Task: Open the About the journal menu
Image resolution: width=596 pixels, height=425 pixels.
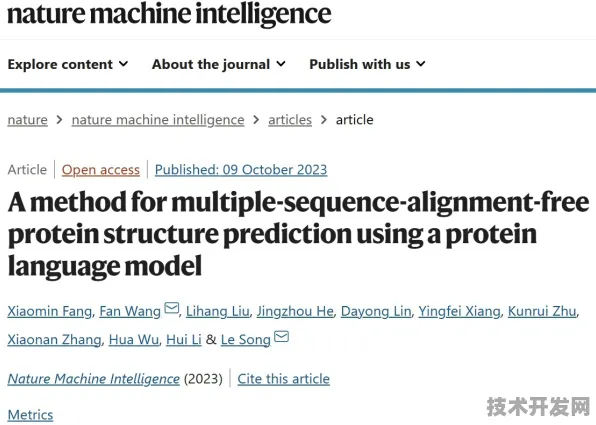Action: click(x=219, y=64)
